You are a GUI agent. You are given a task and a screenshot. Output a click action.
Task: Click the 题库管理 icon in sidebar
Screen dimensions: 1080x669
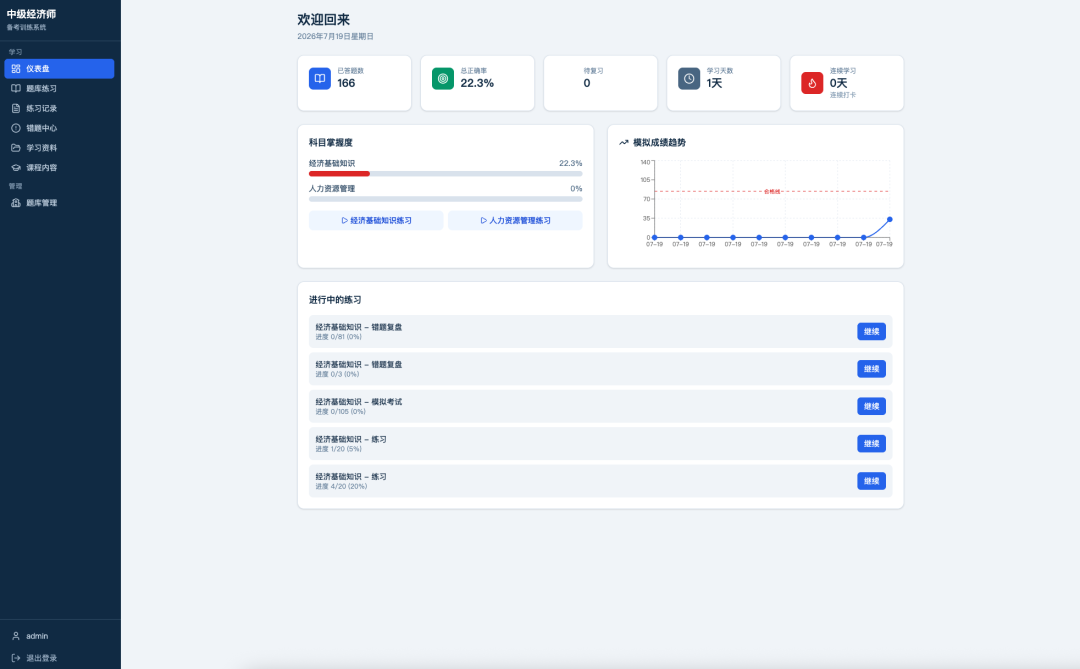16,203
